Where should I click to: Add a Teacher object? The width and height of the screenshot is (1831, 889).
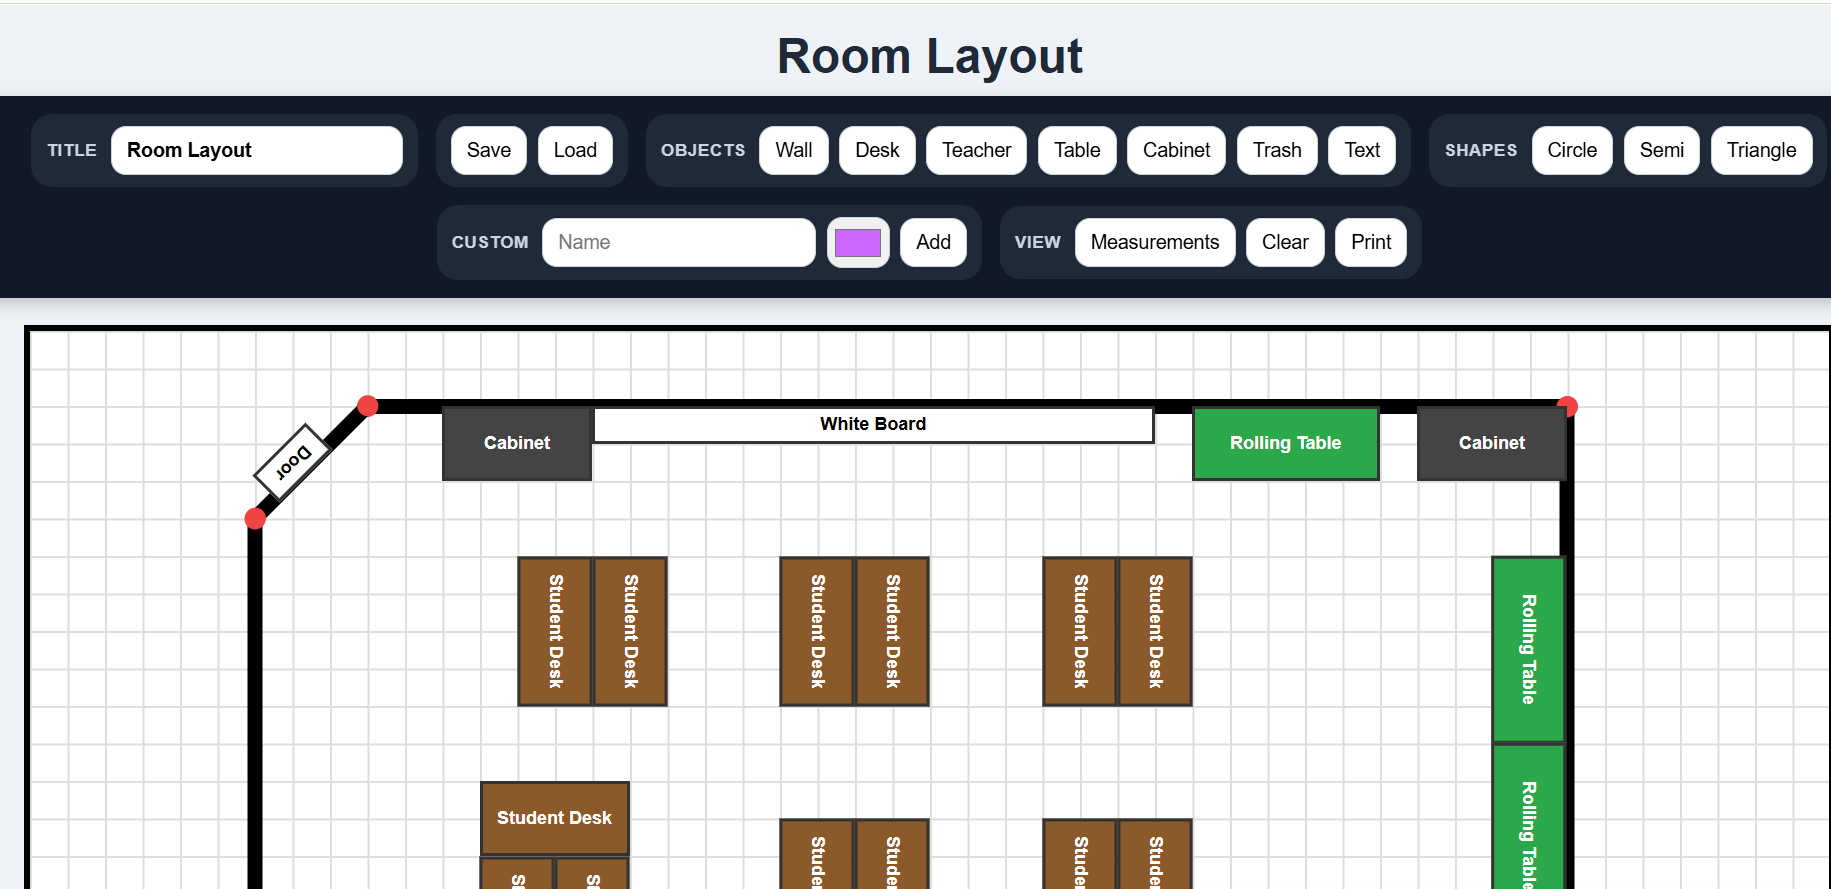coord(976,150)
